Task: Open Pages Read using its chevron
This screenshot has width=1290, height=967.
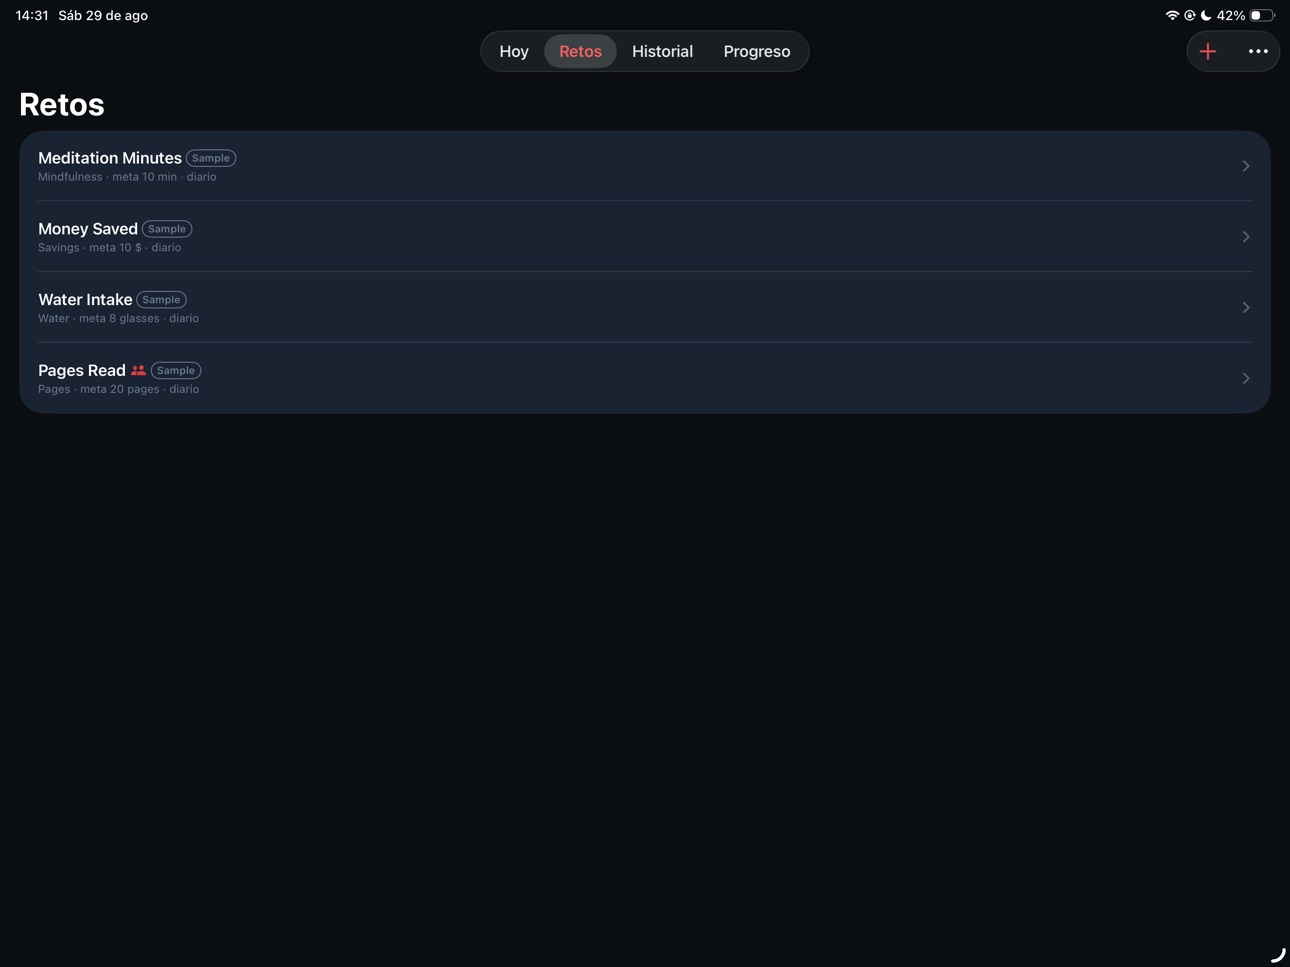Action: point(1246,378)
